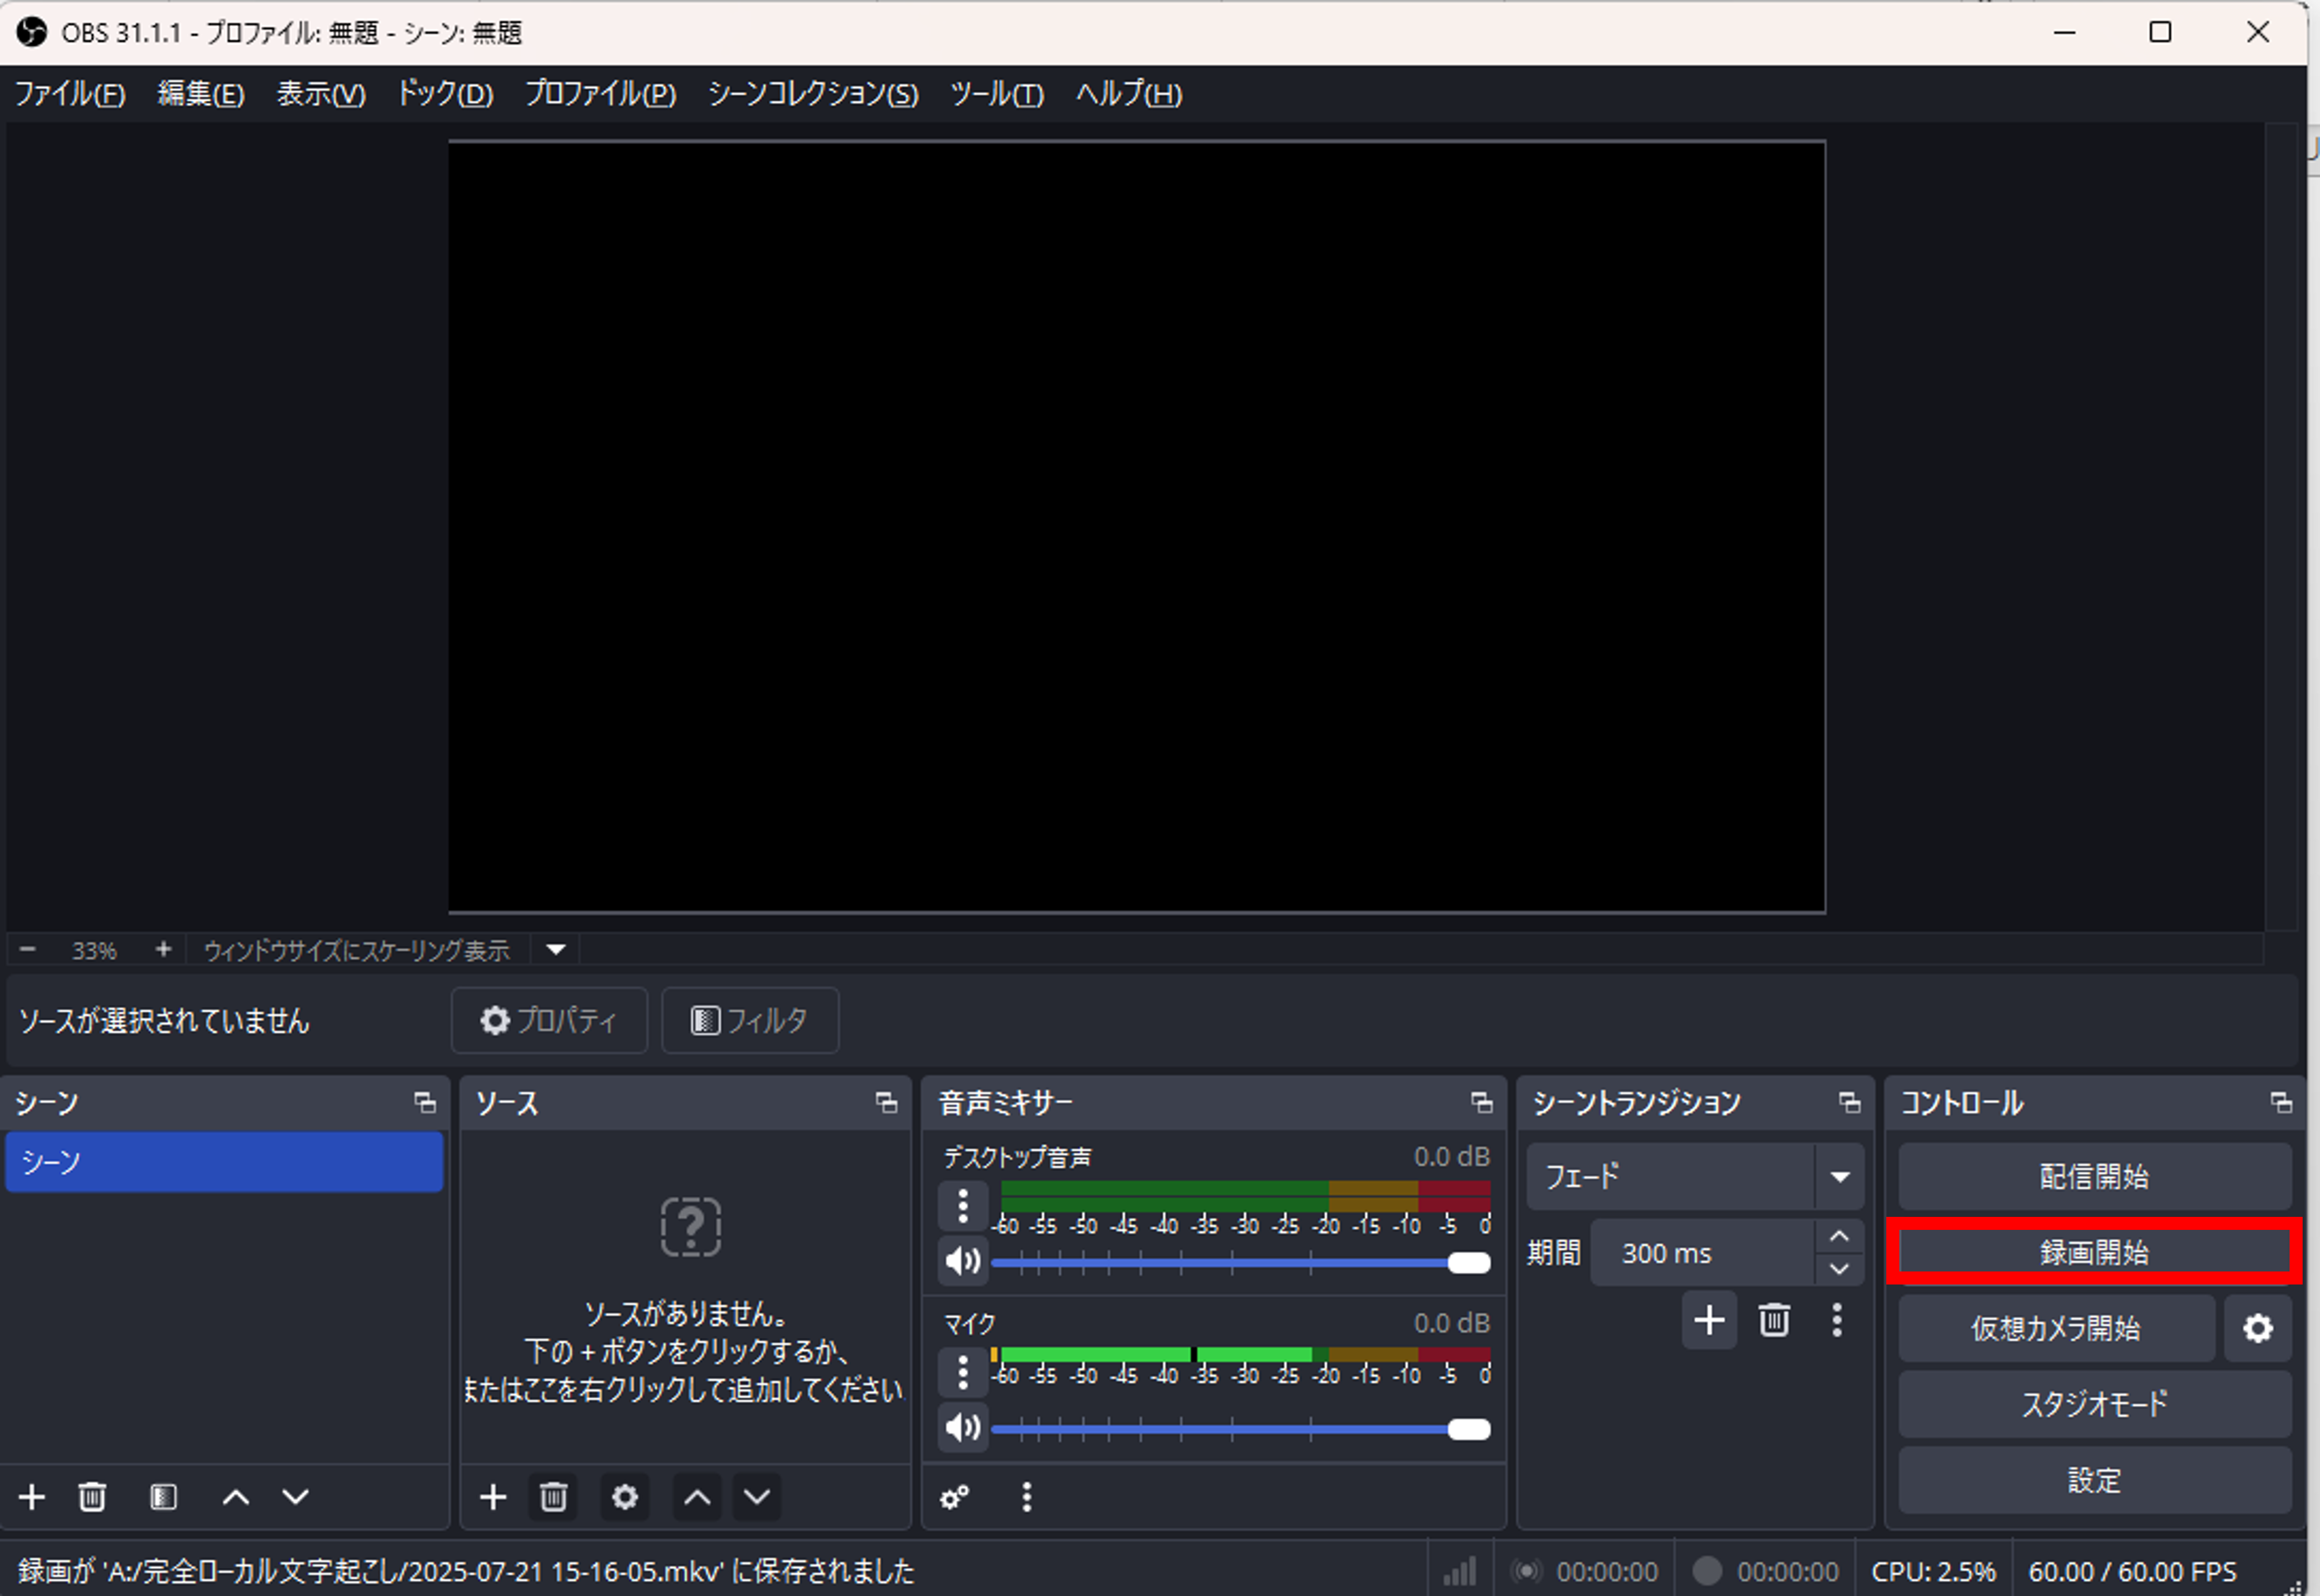Increase transition duration with up arrow
Screen dimensions: 2320x1596
(x=1838, y=1237)
